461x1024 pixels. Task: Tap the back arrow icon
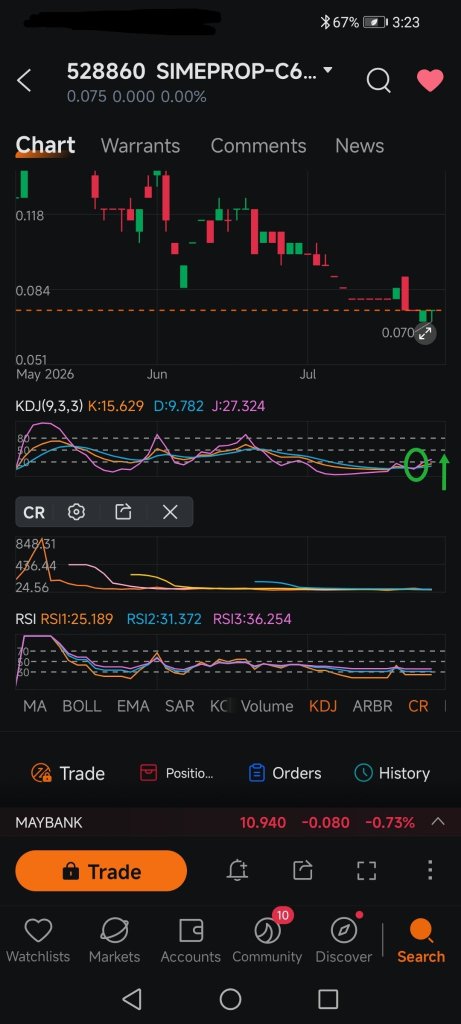point(24,81)
